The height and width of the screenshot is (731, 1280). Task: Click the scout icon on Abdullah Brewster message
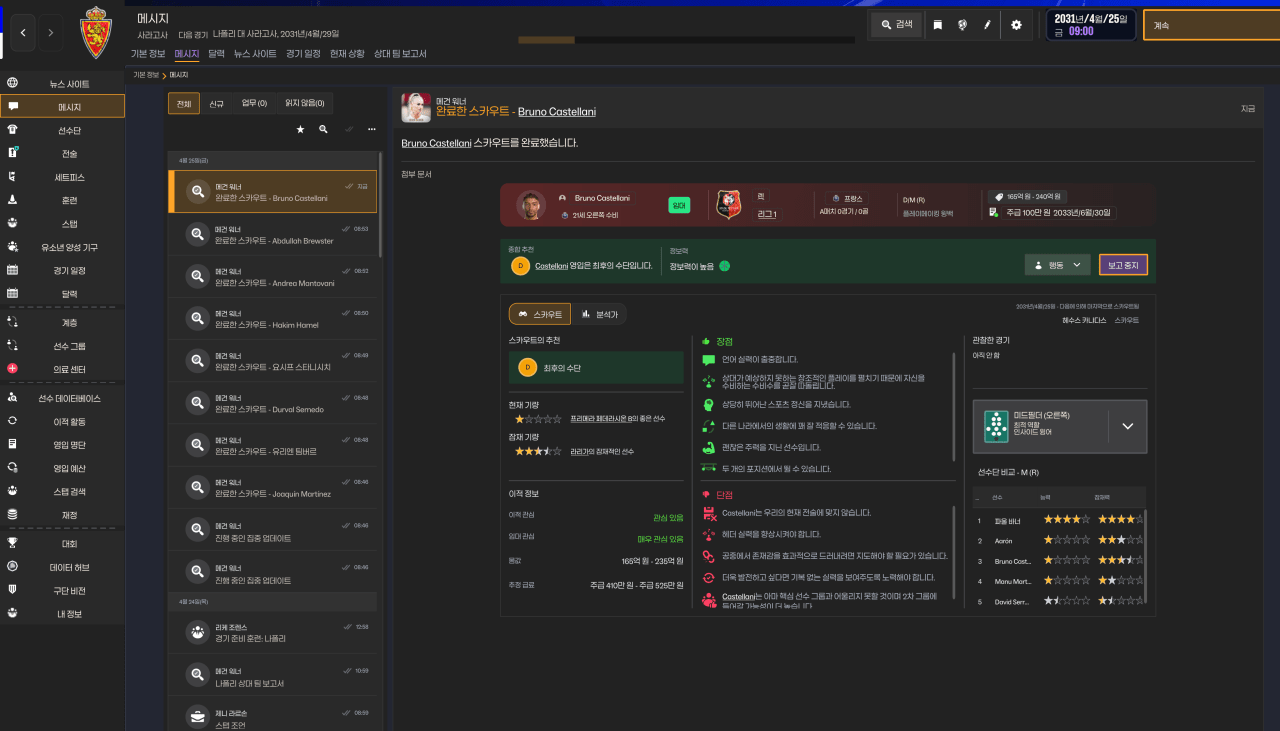click(x=198, y=233)
